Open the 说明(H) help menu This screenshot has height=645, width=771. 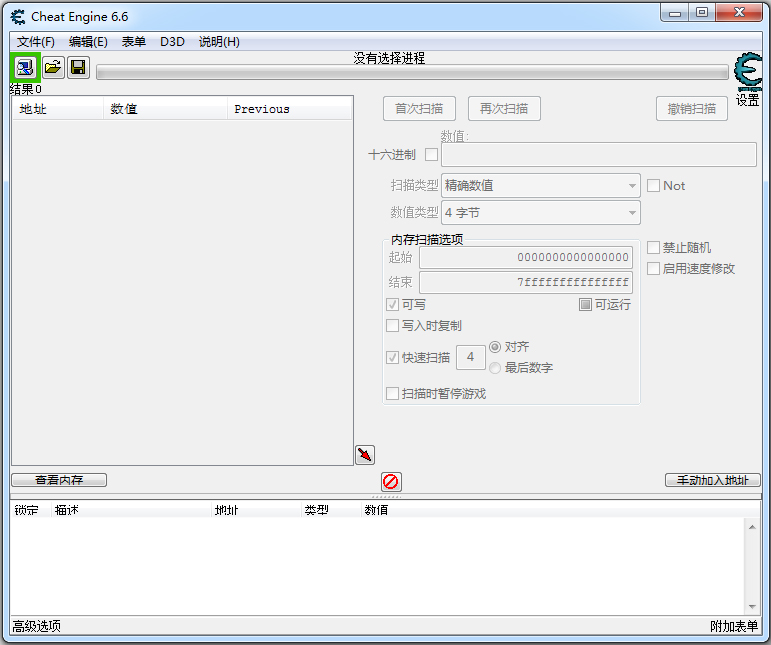pyautogui.click(x=219, y=42)
